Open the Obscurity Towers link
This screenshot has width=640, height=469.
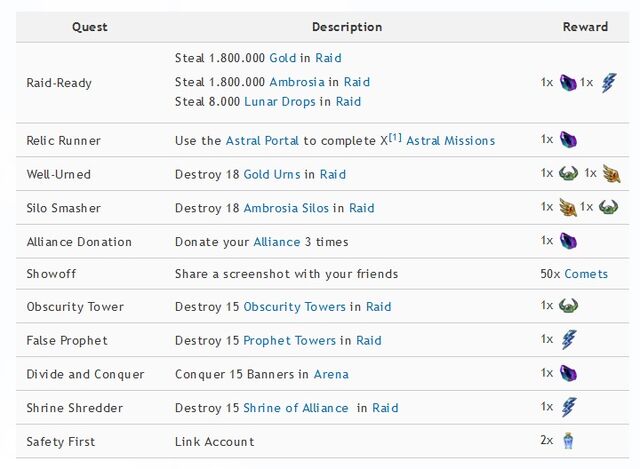coord(294,307)
